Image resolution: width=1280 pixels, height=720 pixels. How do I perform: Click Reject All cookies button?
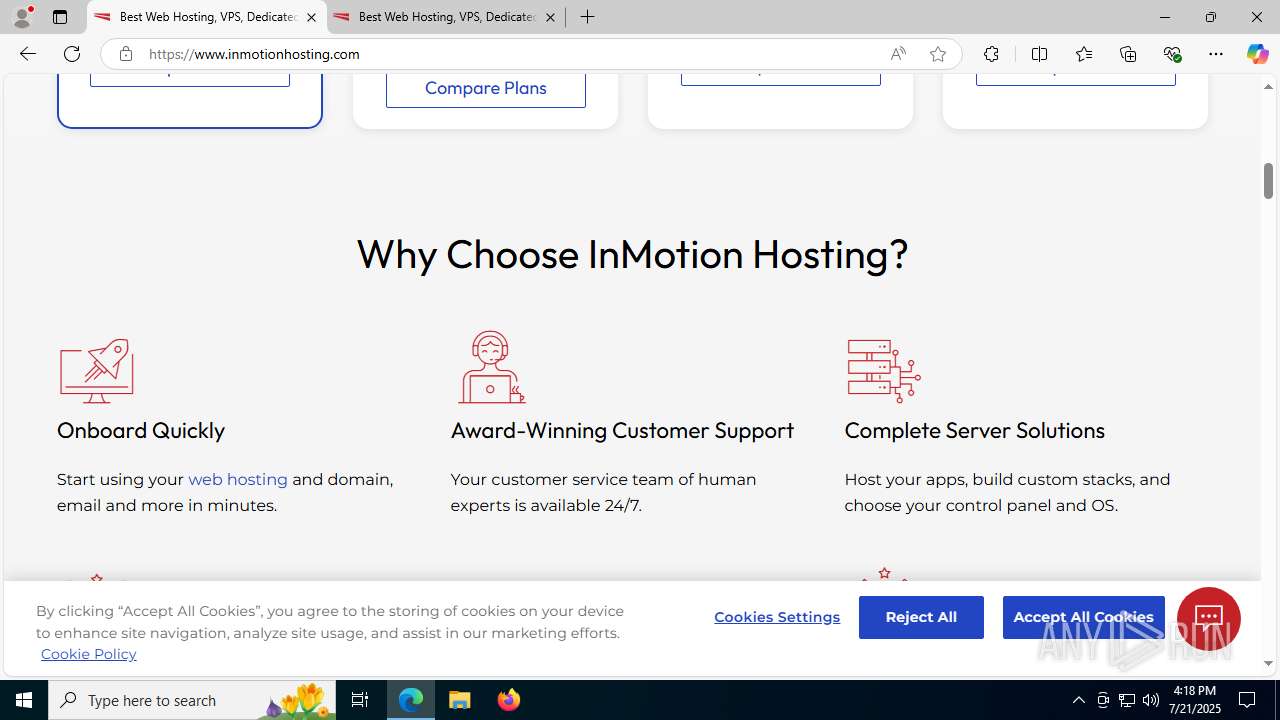coord(921,617)
